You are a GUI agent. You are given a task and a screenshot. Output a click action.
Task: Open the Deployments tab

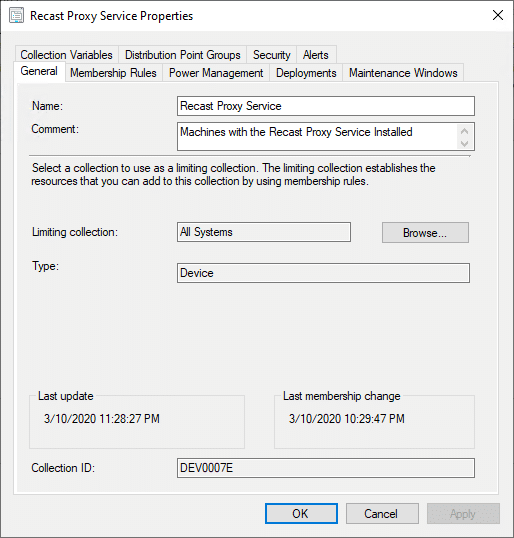pyautogui.click(x=306, y=73)
